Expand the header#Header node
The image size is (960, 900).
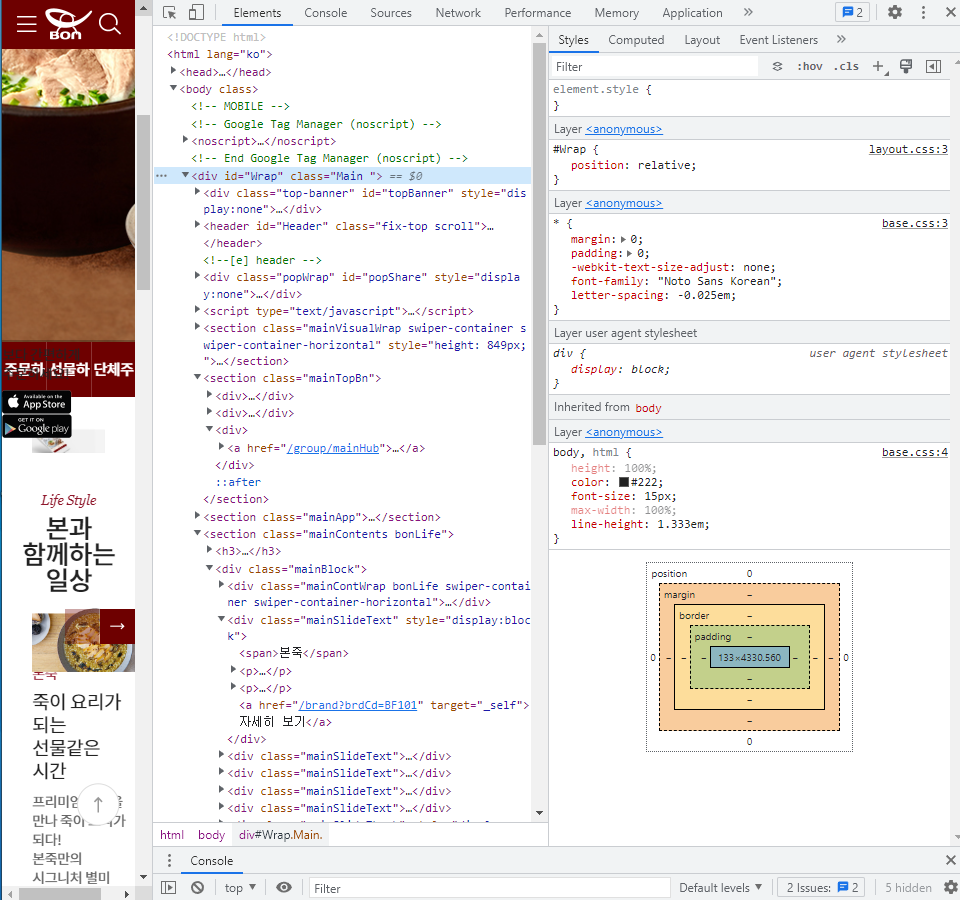(x=197, y=225)
